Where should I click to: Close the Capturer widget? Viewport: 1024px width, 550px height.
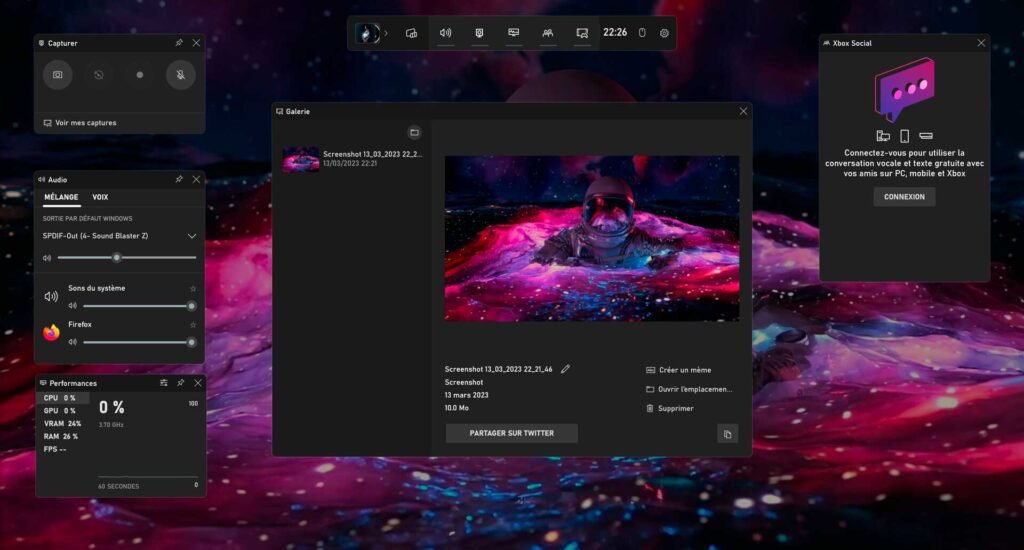[x=196, y=43]
